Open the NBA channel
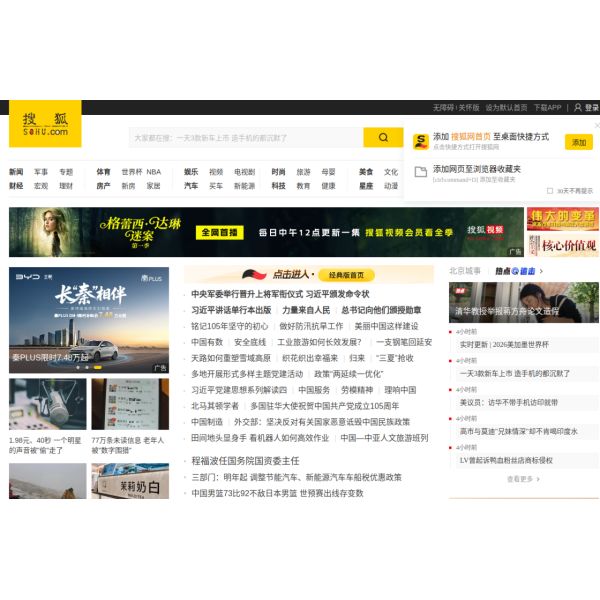The height and width of the screenshot is (600, 600). [x=154, y=172]
